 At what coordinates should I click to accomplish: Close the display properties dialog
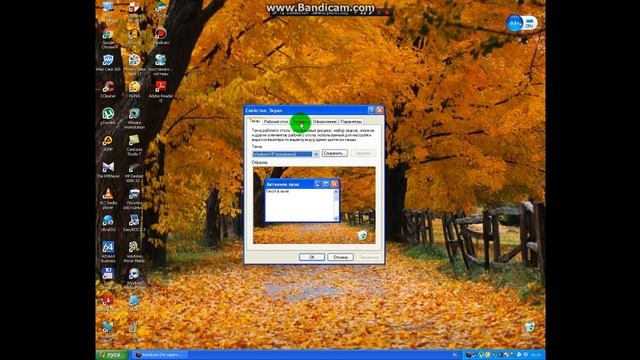pos(380,110)
